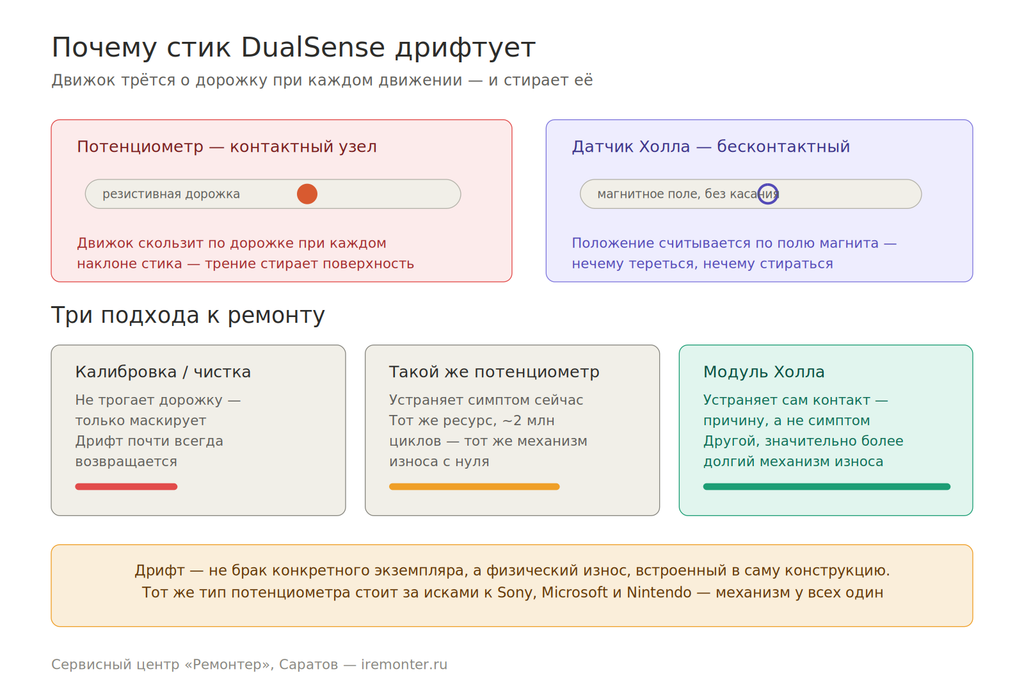
Task: Click text 'нечему тереться, нечему стираться'
Action: click(702, 264)
